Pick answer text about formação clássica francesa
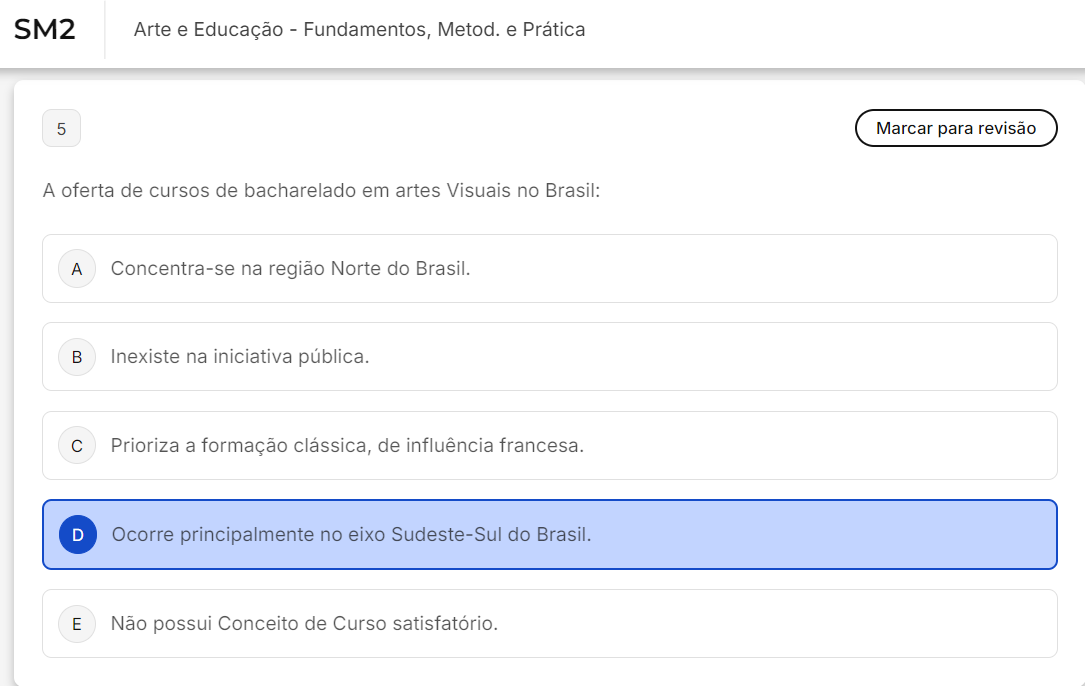Image resolution: width=1085 pixels, height=686 pixels. (347, 445)
